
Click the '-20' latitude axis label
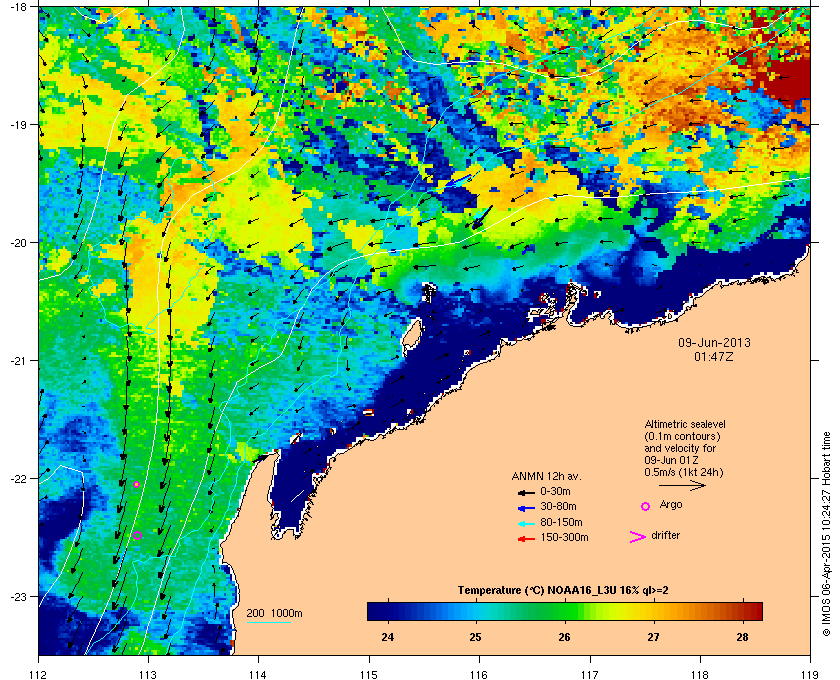pyautogui.click(x=18, y=243)
